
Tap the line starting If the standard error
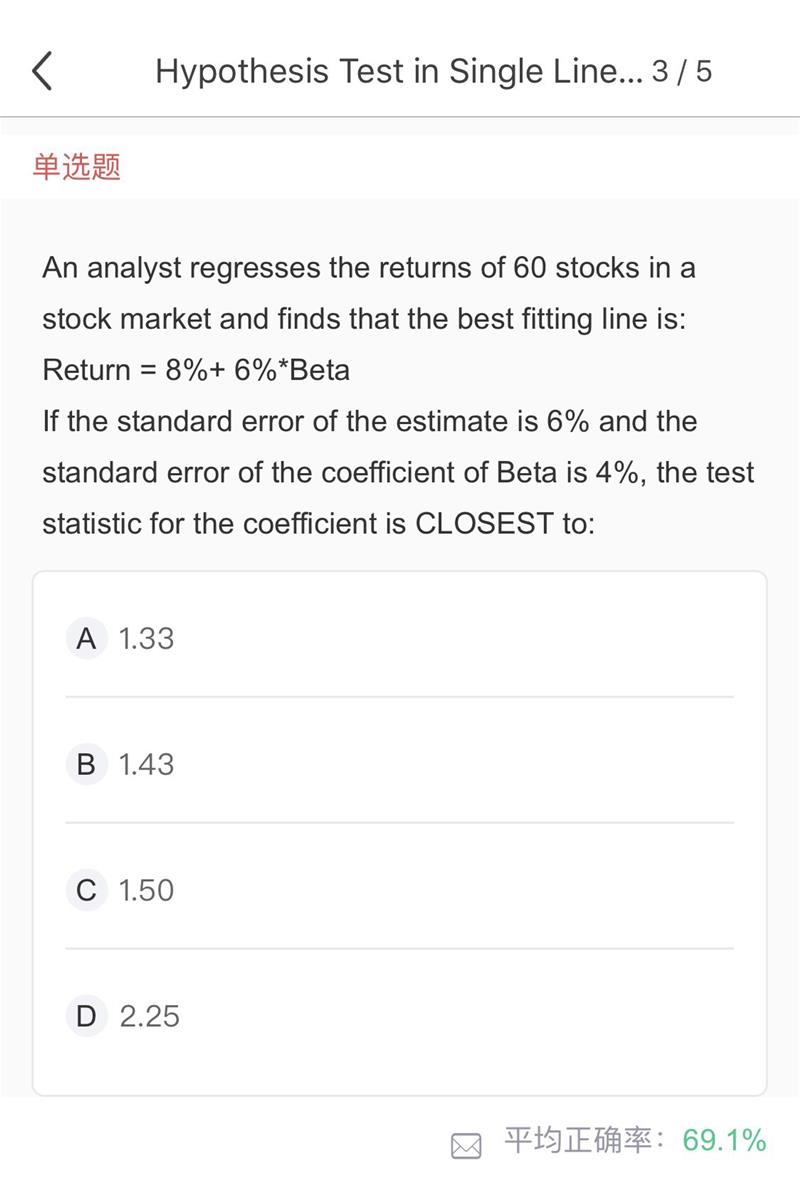tap(370, 421)
